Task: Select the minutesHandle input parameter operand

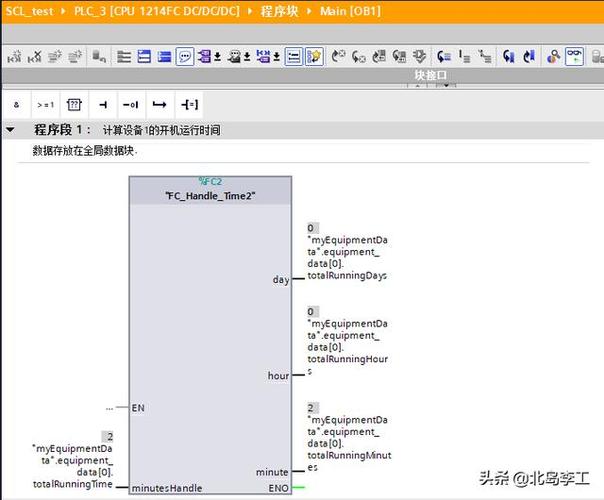Action: point(72,465)
